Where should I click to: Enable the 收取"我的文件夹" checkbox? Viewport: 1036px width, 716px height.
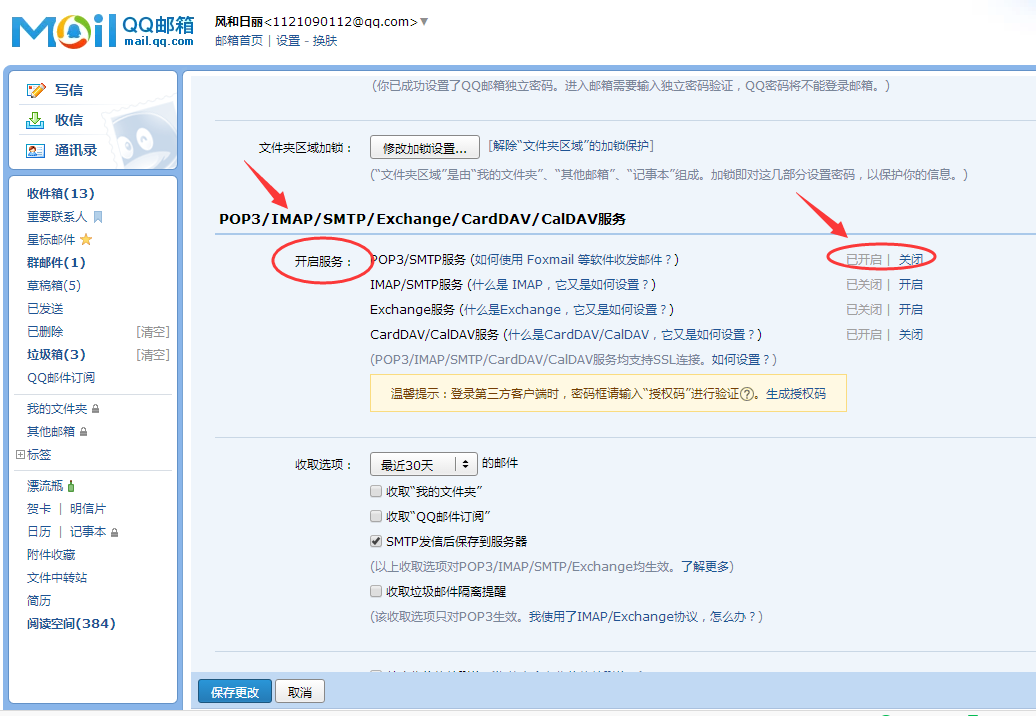(376, 491)
